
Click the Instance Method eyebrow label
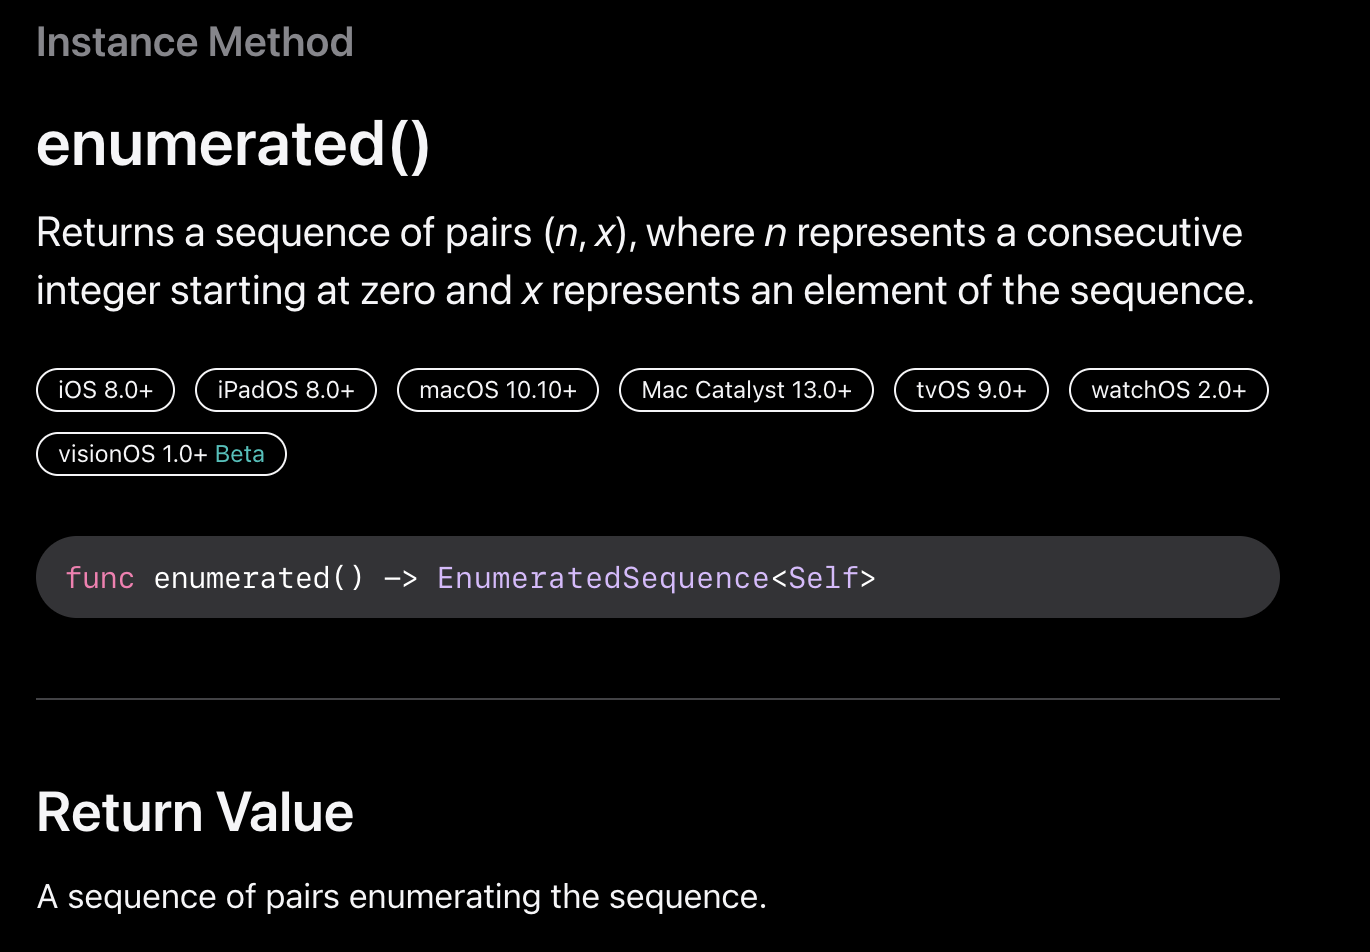tap(195, 42)
